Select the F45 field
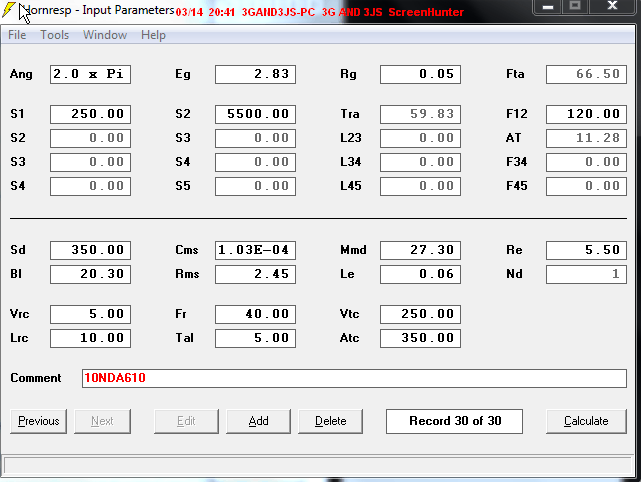This screenshot has height=482, width=641. [586, 186]
